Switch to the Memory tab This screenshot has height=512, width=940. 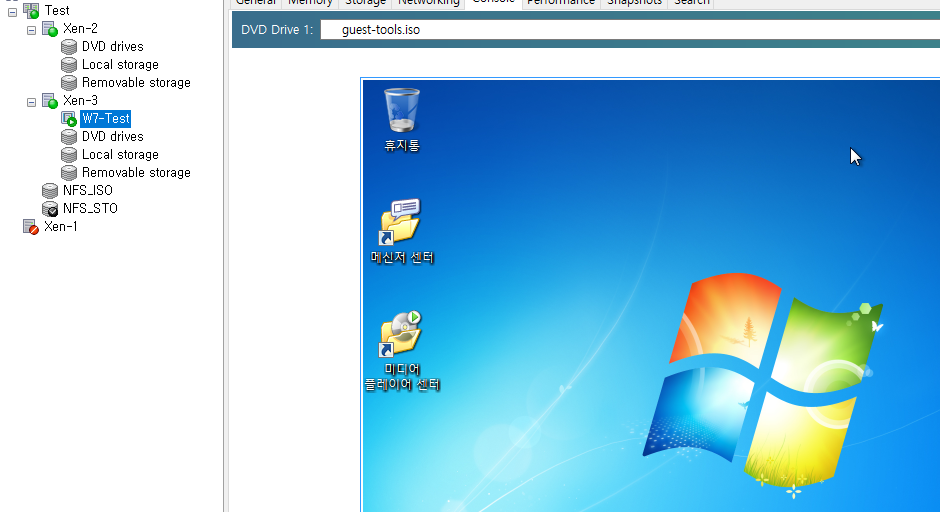(x=310, y=3)
